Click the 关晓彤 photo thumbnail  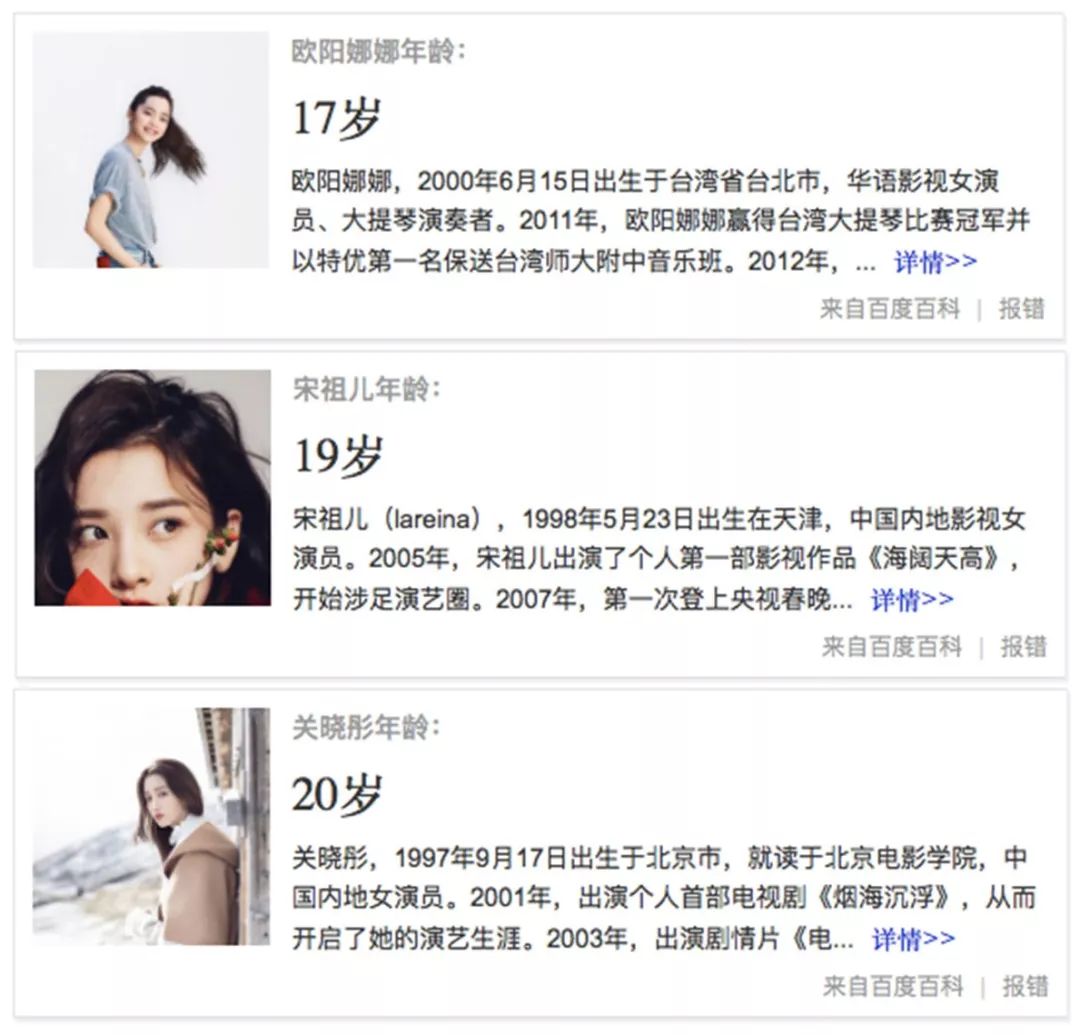(x=152, y=826)
